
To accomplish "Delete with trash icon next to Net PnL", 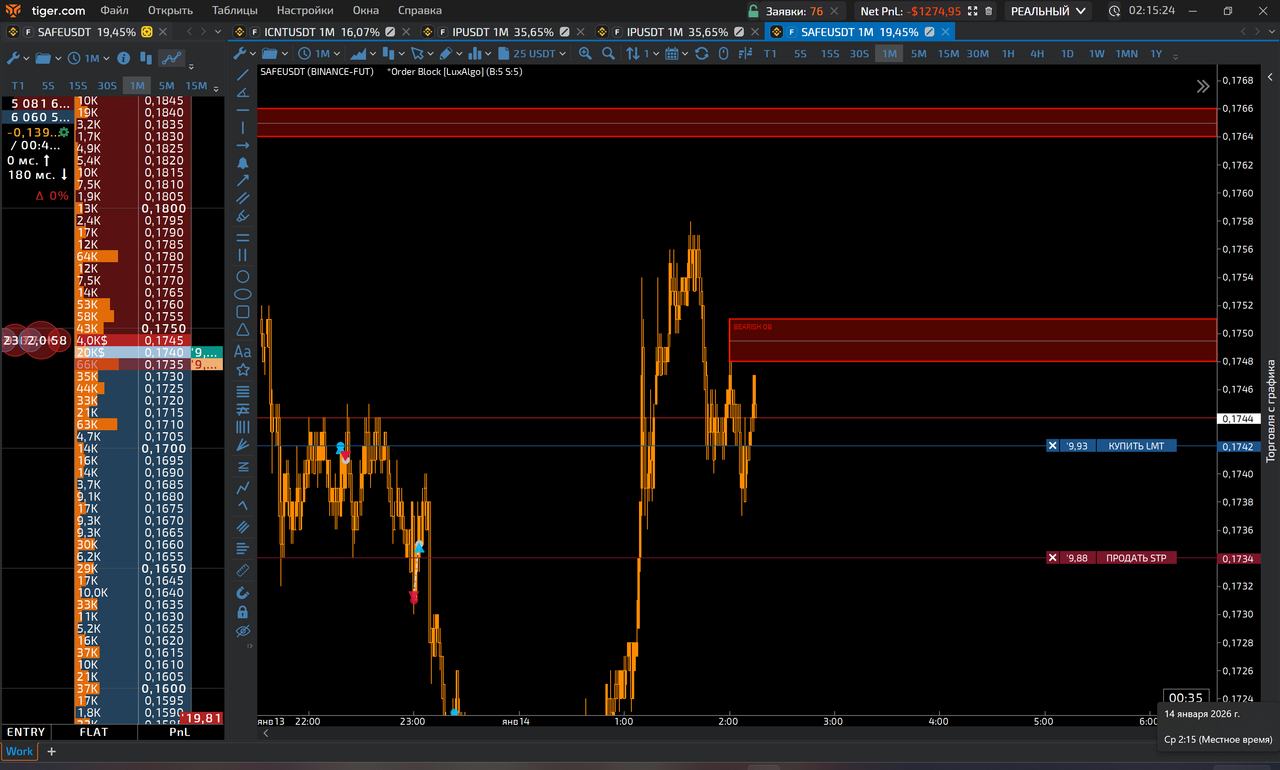I will click(x=989, y=11).
